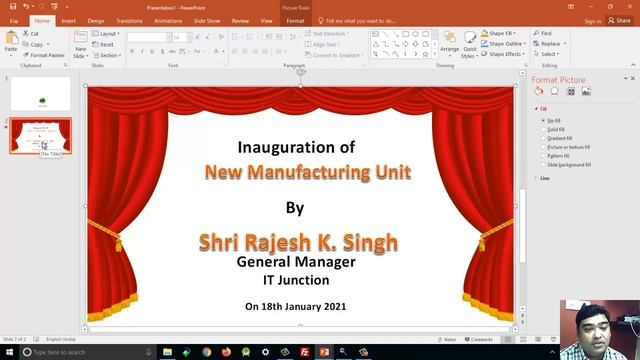This screenshot has width=640, height=360.
Task: Select the Pattern fill radio option
Action: tap(543, 156)
